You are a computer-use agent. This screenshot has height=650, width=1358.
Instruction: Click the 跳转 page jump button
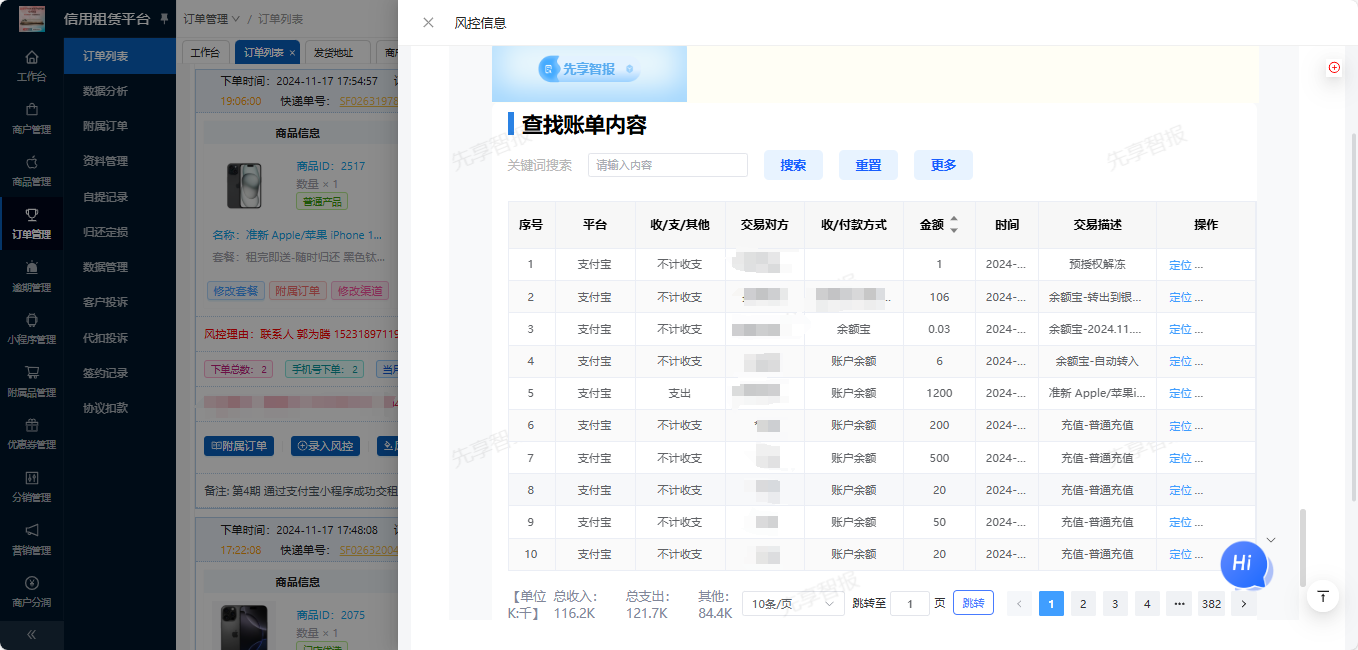point(973,603)
